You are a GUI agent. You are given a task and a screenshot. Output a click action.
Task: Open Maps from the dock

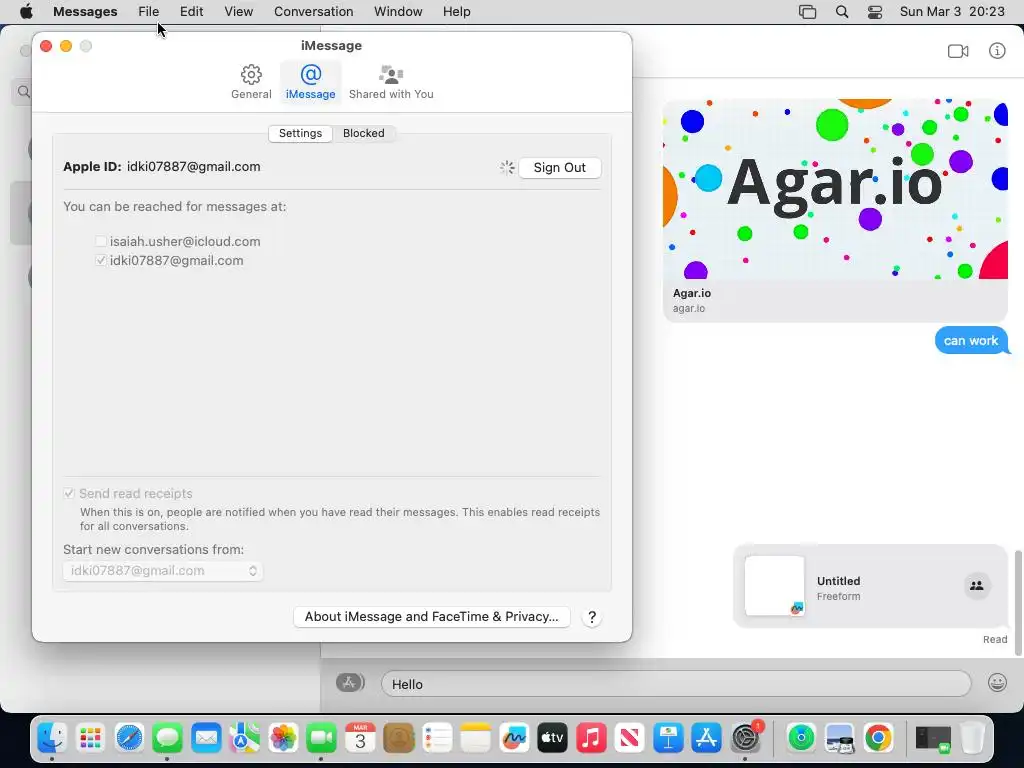(x=244, y=738)
